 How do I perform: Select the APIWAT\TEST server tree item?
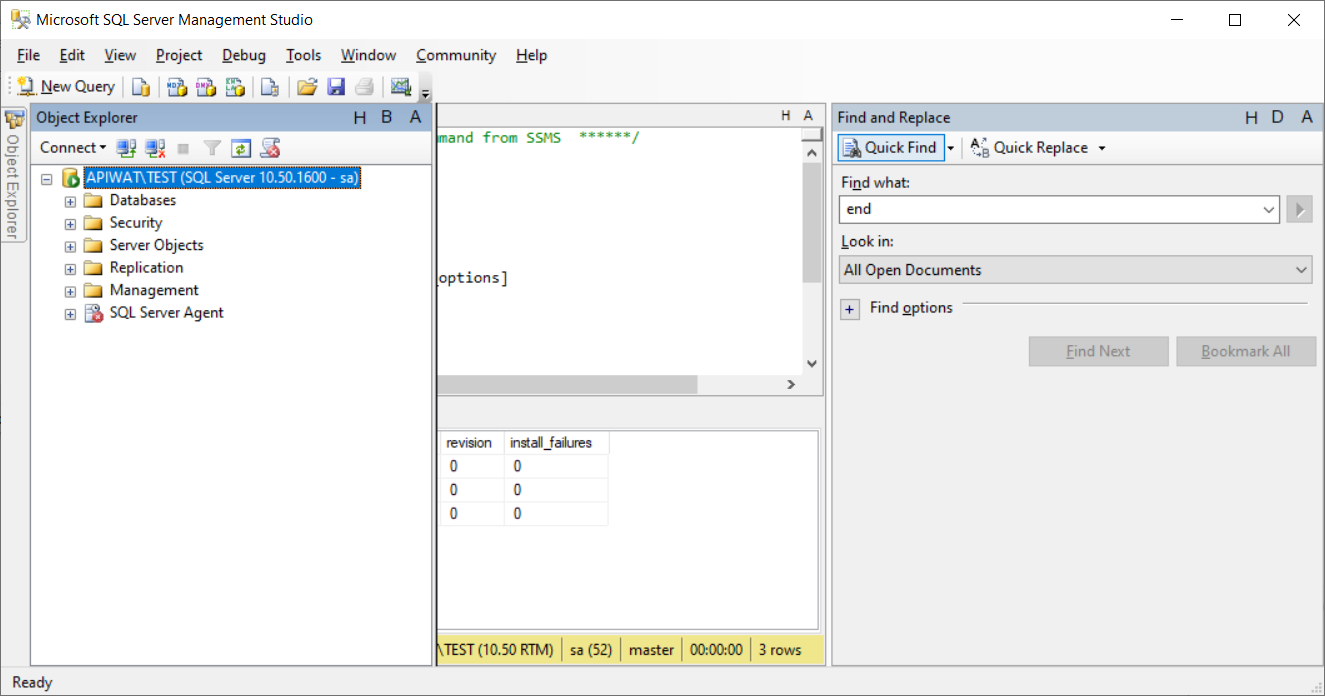click(222, 178)
